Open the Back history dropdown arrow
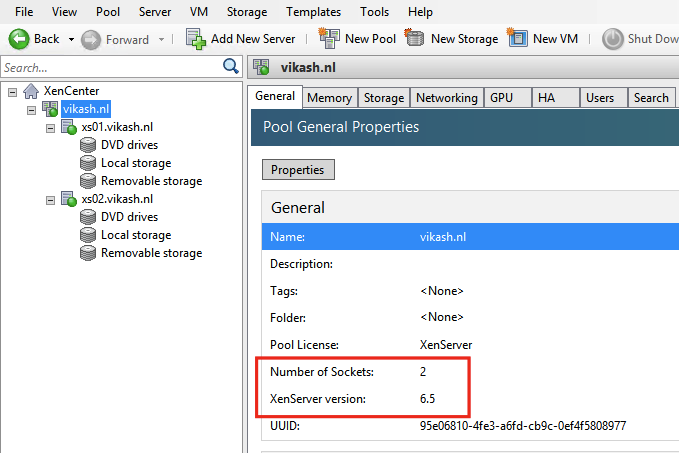679x453 pixels. [71, 39]
